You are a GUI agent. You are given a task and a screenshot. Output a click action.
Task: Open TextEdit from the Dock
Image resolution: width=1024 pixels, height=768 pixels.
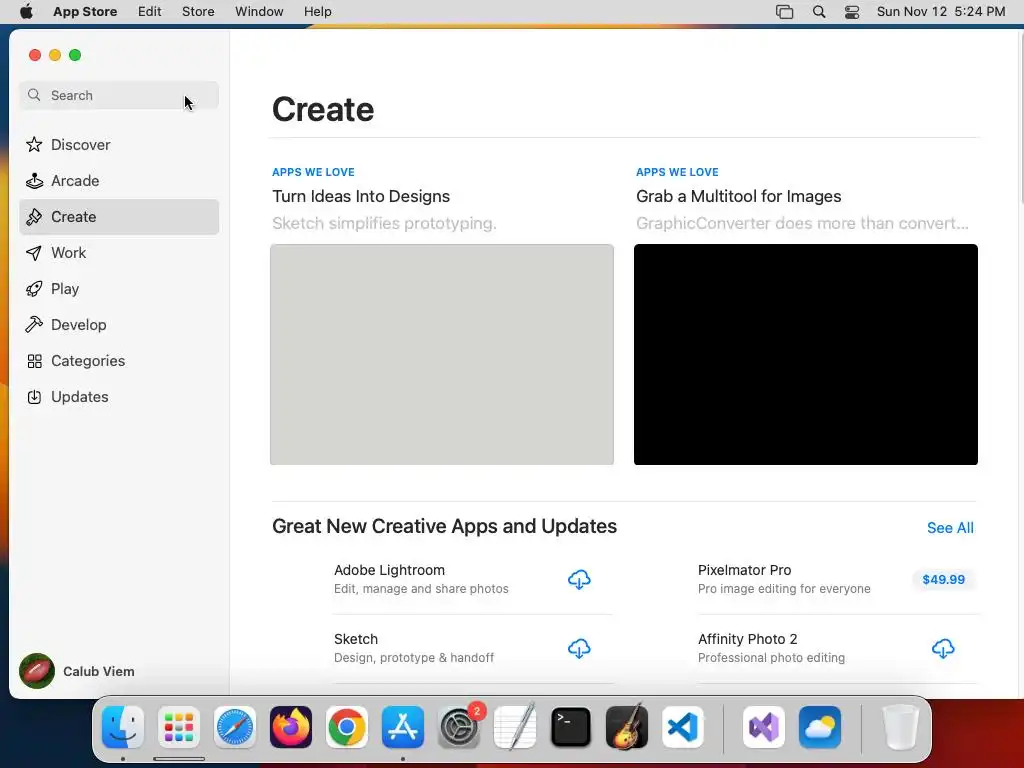point(515,727)
